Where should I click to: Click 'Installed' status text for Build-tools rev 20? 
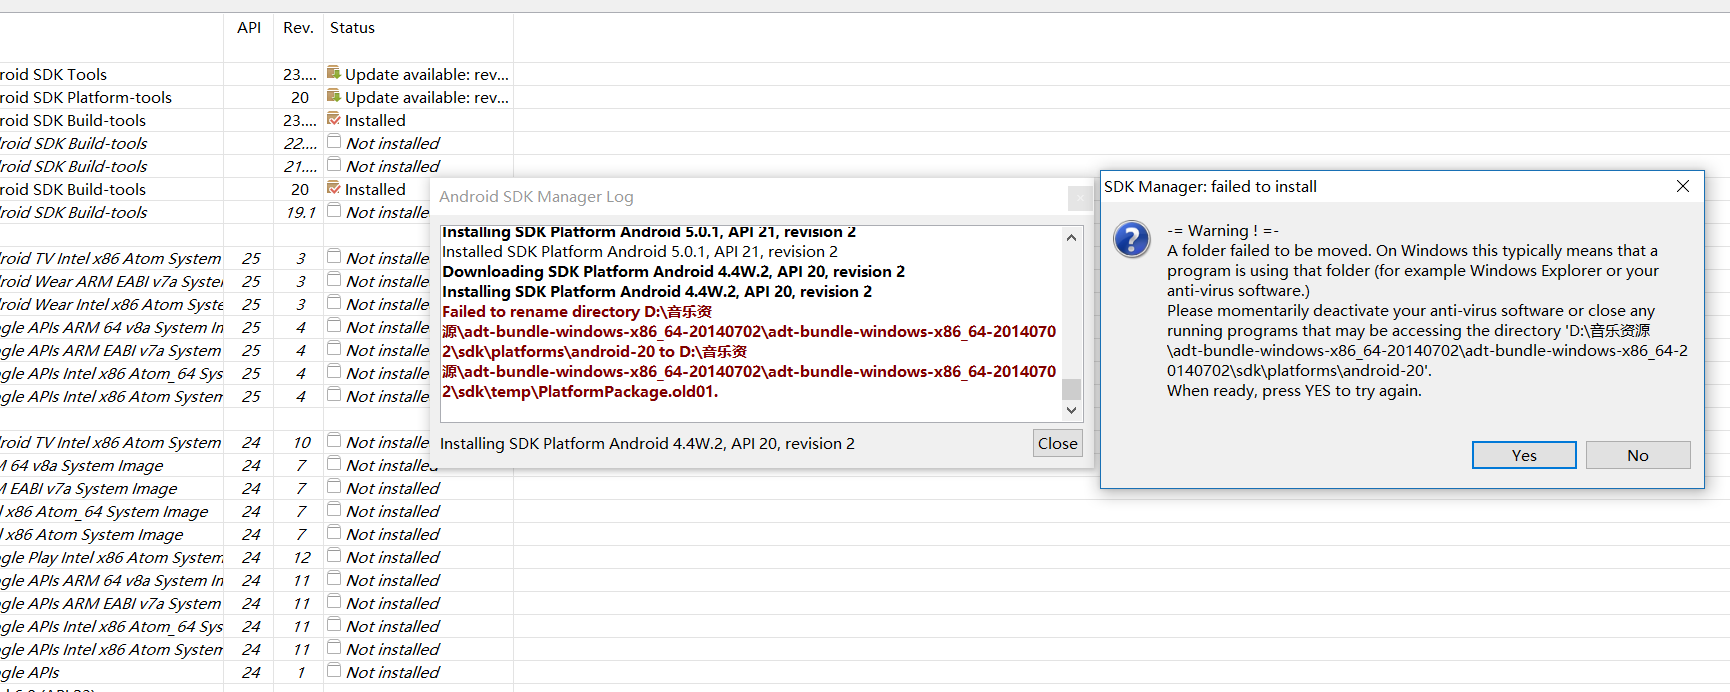(375, 189)
